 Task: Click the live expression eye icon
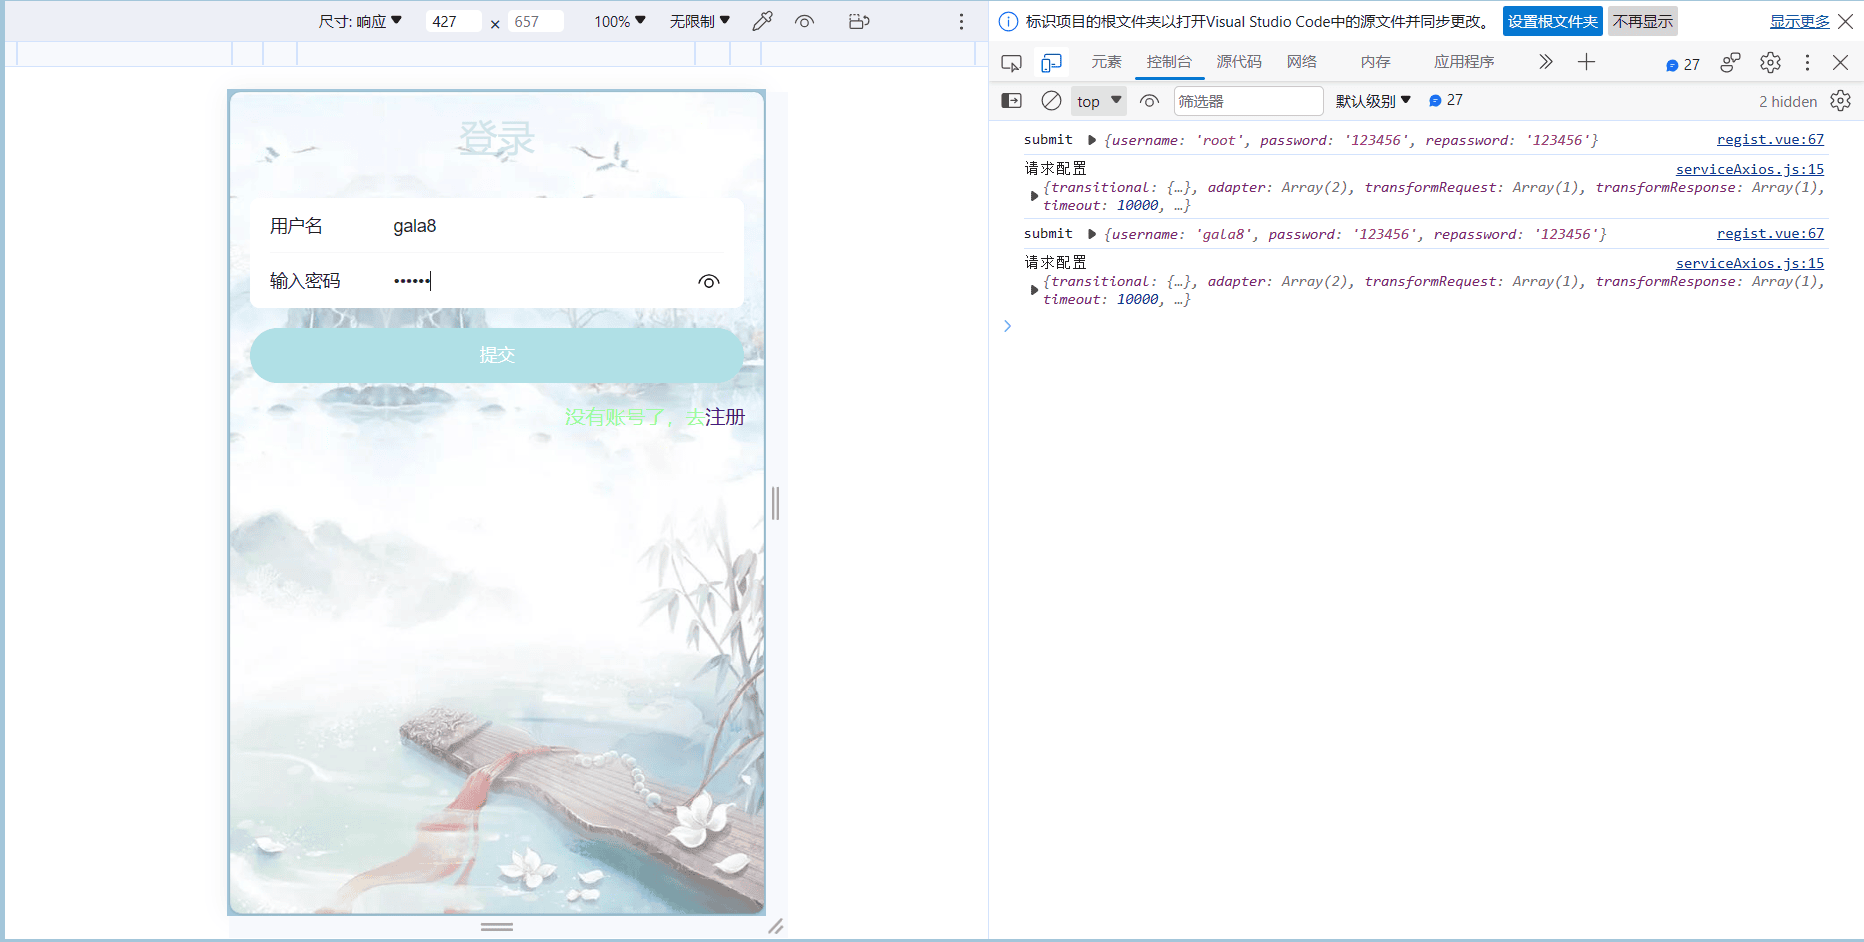pyautogui.click(x=1149, y=101)
